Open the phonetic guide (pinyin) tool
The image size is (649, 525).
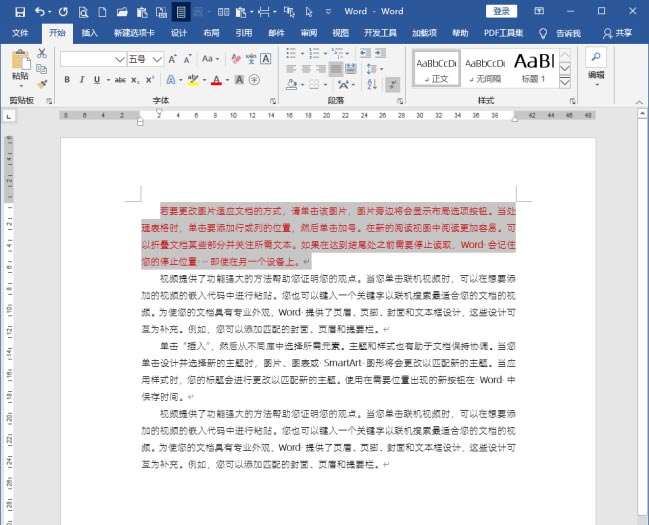click(x=251, y=59)
